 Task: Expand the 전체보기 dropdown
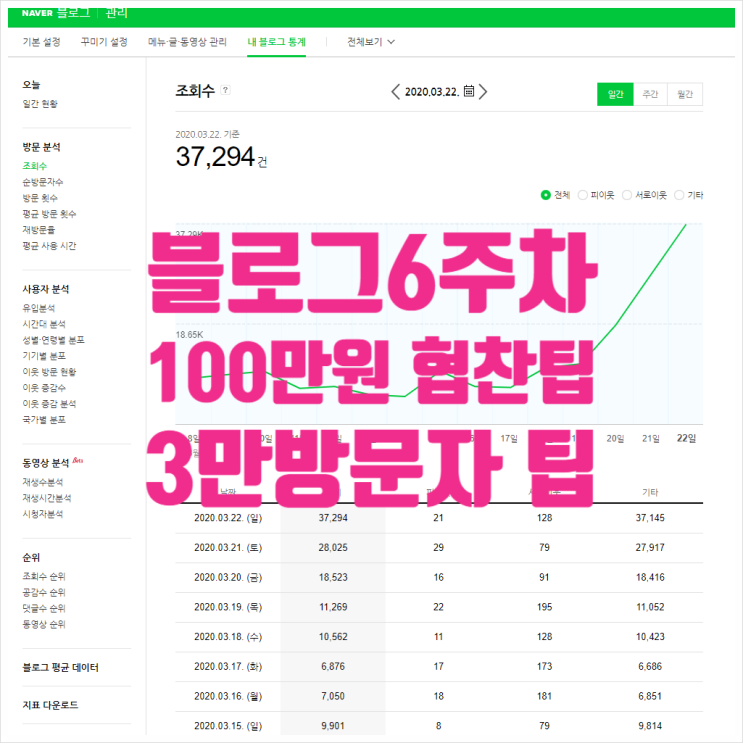point(371,42)
